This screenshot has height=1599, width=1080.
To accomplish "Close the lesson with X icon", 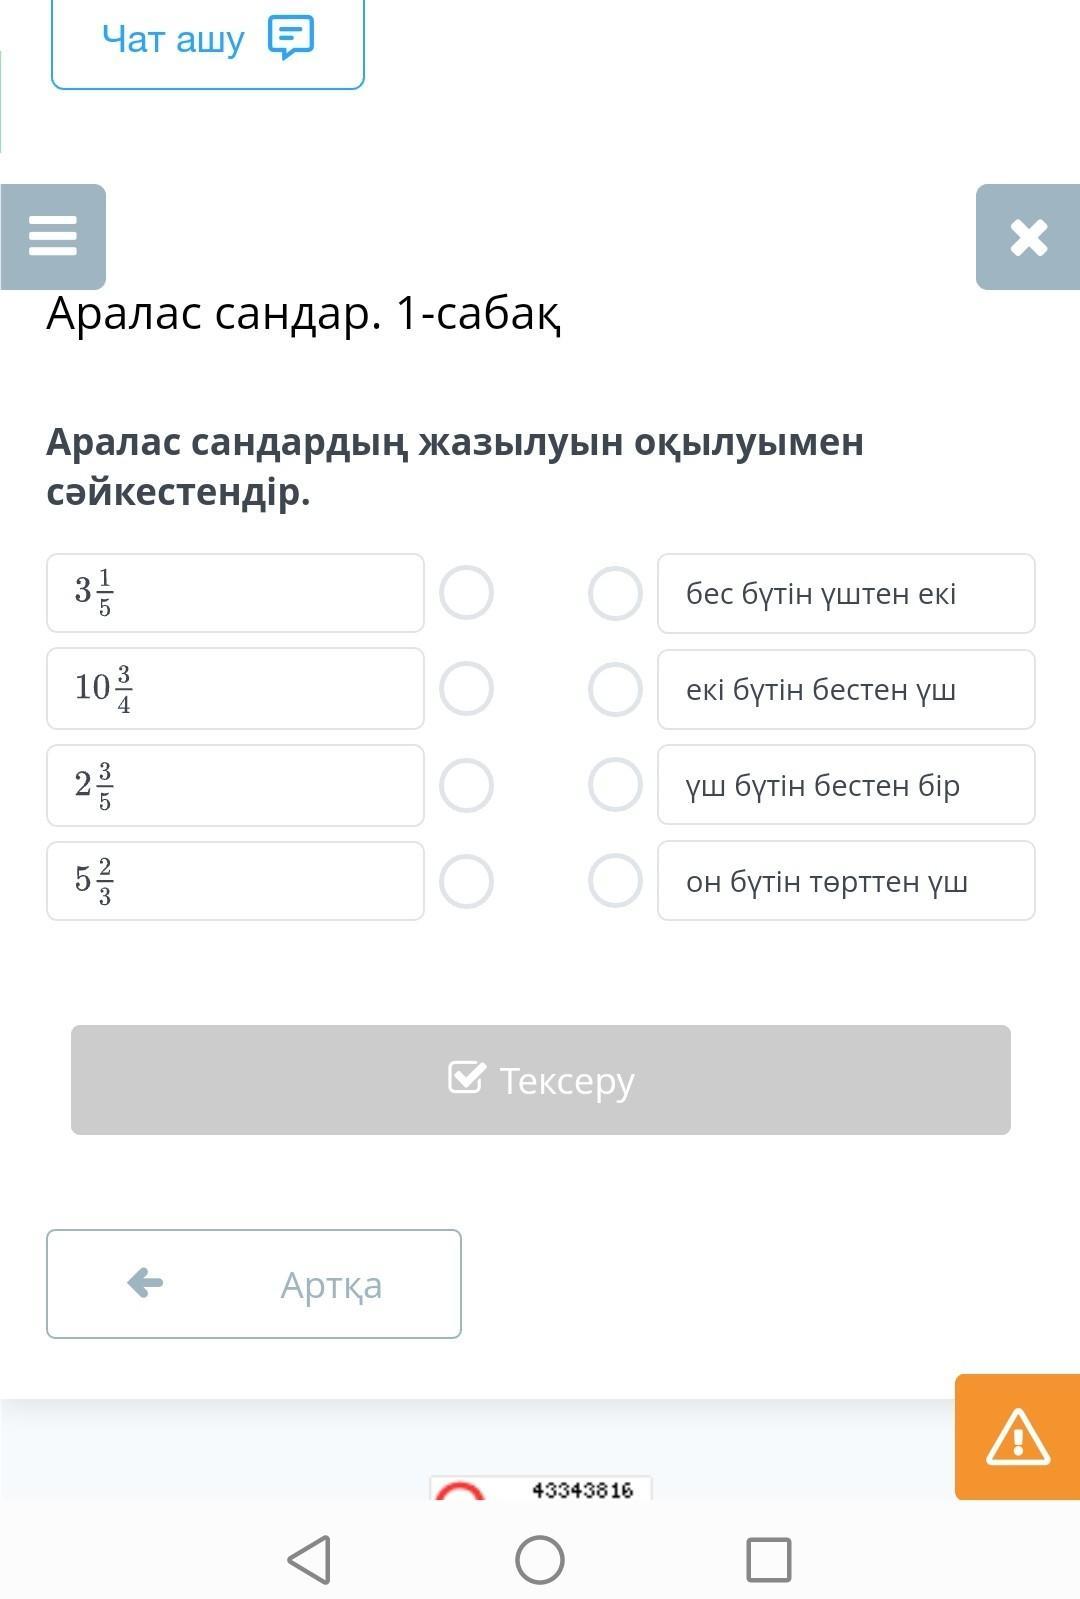I will (1028, 237).
